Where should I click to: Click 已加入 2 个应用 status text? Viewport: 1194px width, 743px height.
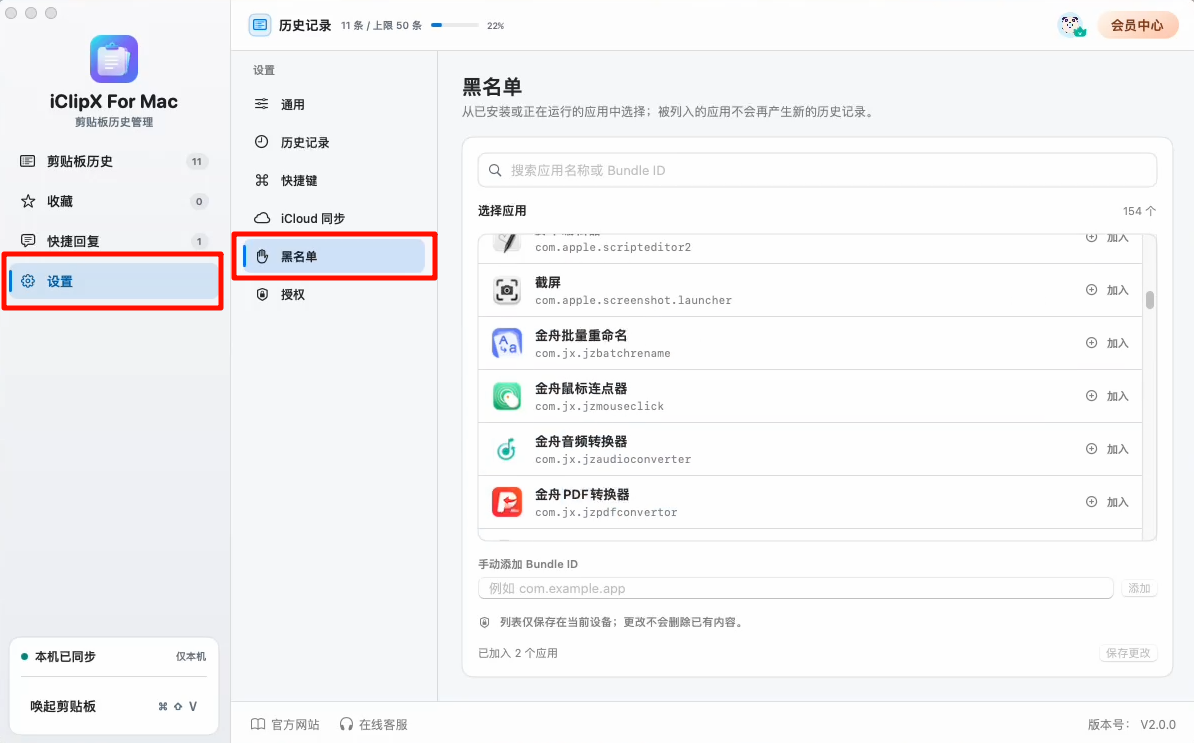click(x=518, y=653)
